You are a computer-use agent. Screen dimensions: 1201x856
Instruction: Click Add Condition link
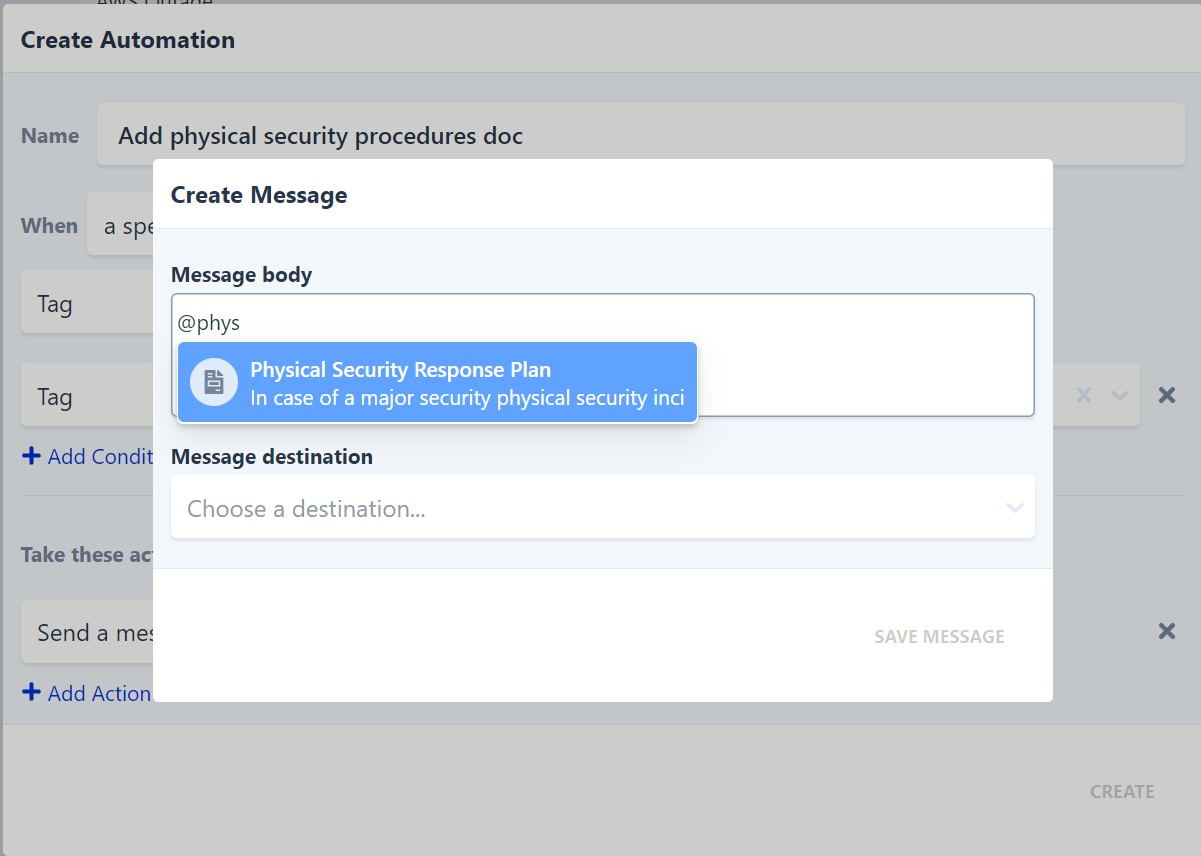click(x=87, y=456)
